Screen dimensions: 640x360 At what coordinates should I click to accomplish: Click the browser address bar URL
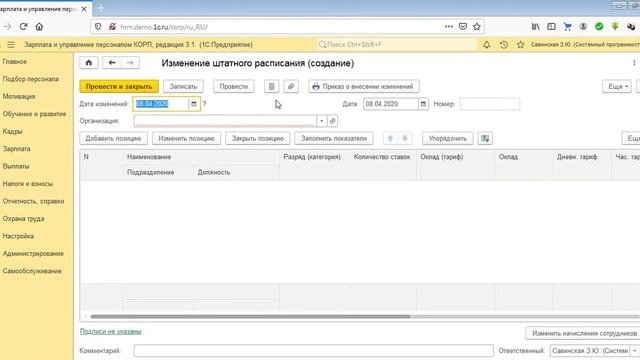click(x=163, y=27)
